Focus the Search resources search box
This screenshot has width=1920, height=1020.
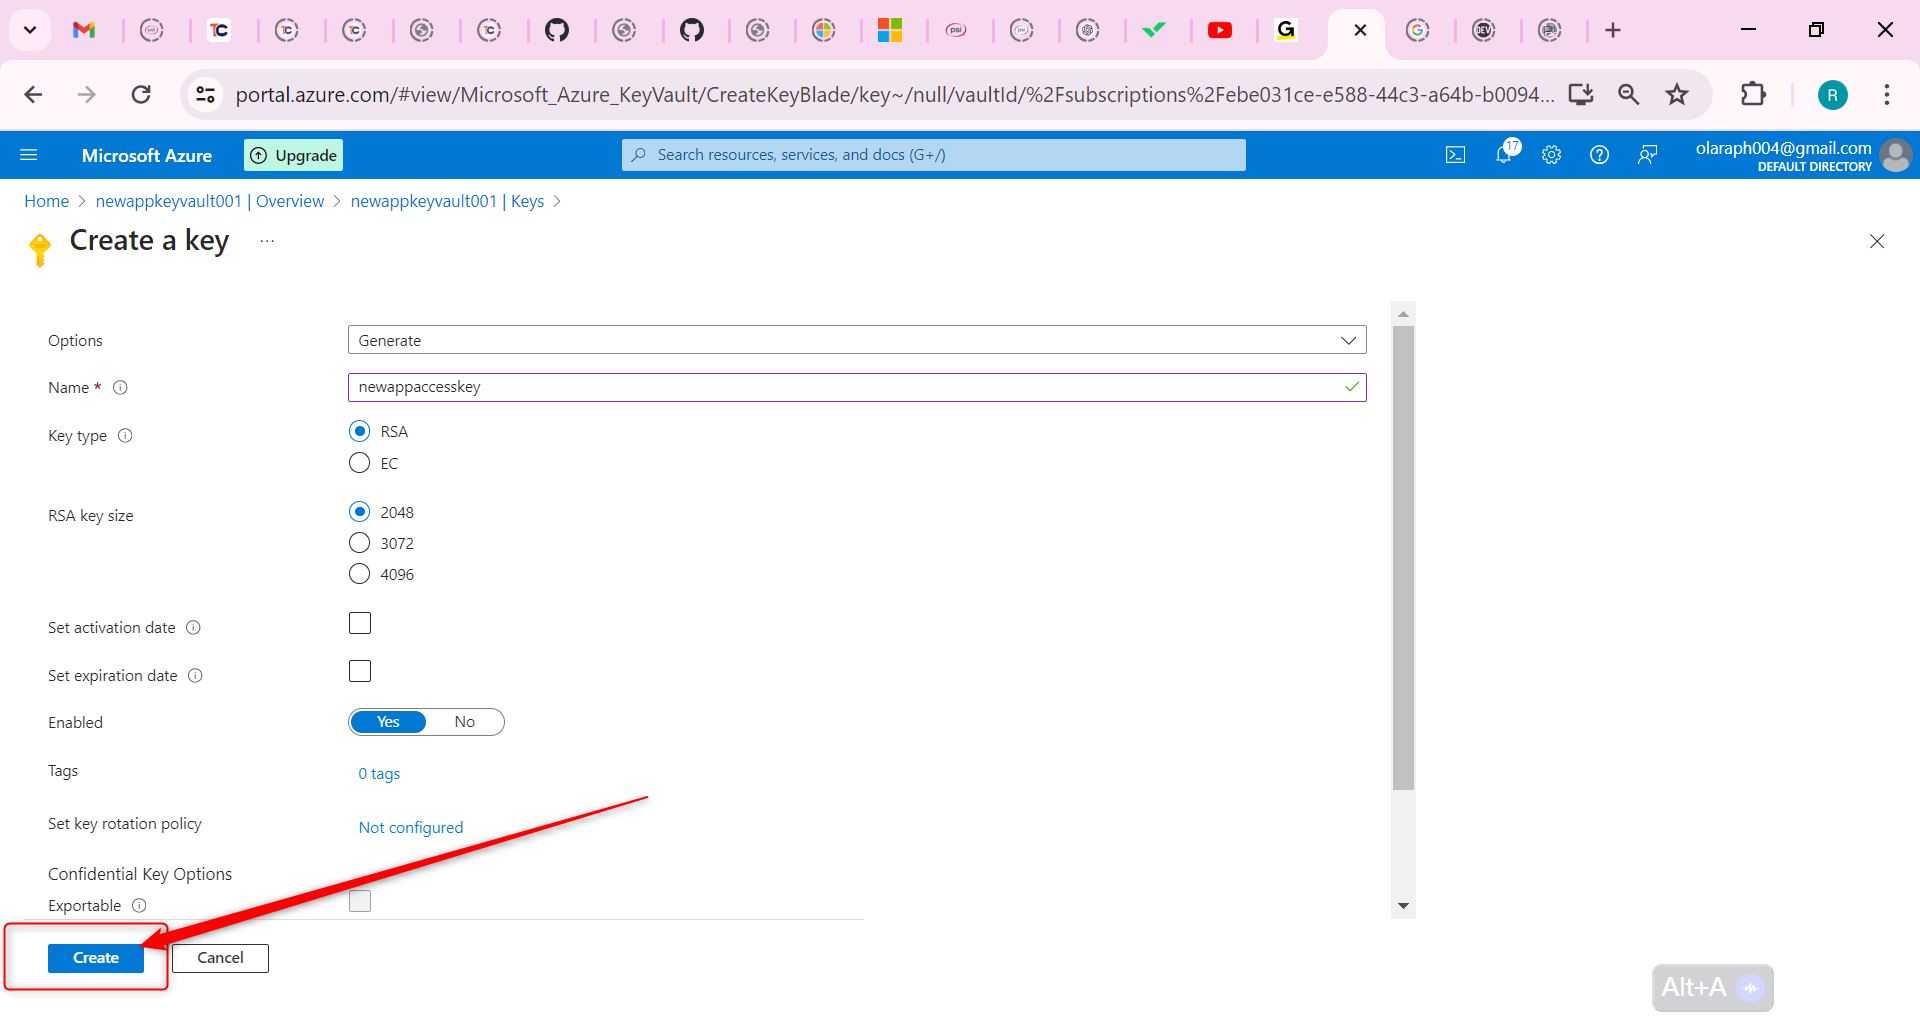(x=934, y=155)
